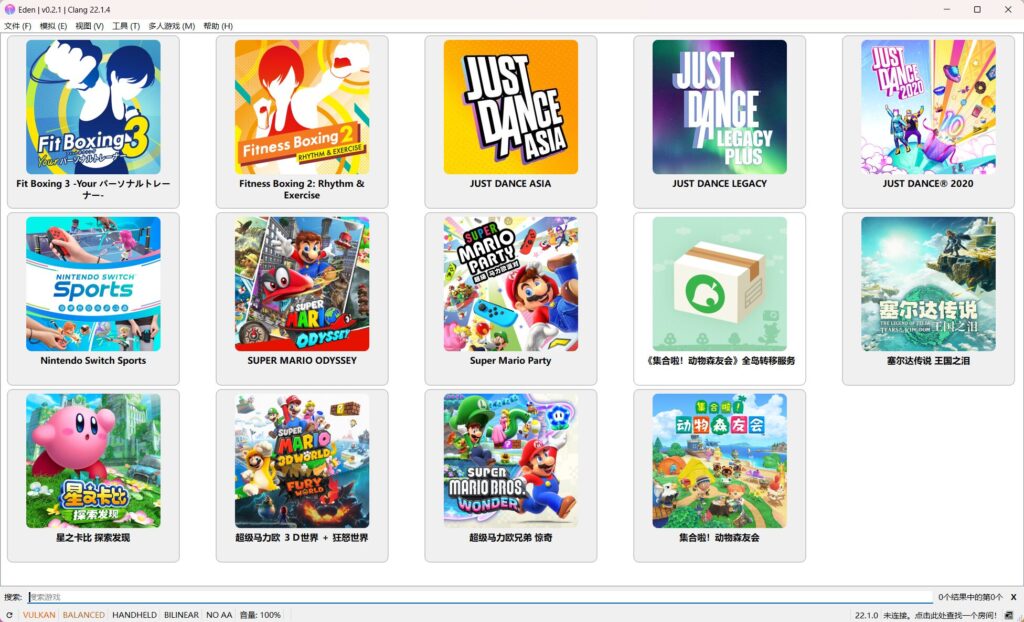The image size is (1024, 622).
Task: Open the 工具 (T) menu
Action: click(126, 26)
